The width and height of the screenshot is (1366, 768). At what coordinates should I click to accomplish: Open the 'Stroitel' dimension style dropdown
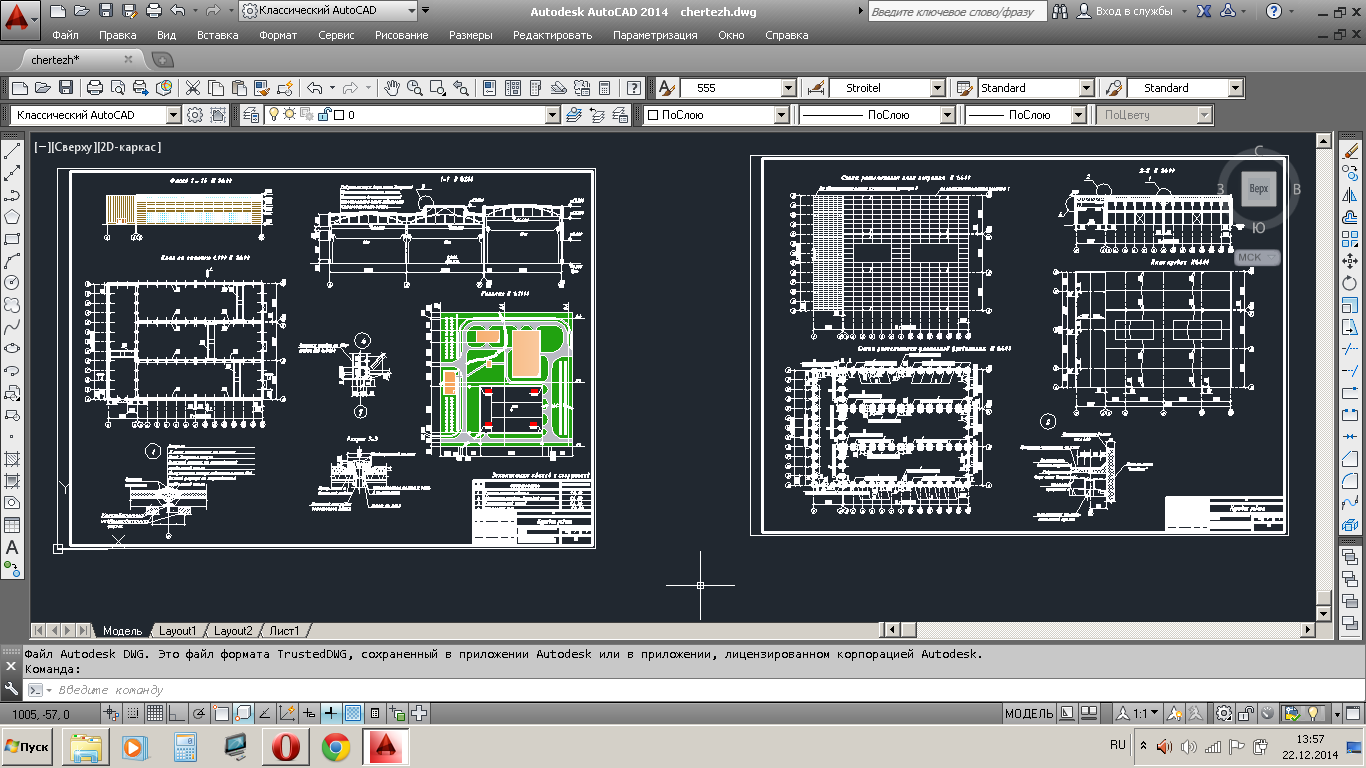(x=937, y=88)
